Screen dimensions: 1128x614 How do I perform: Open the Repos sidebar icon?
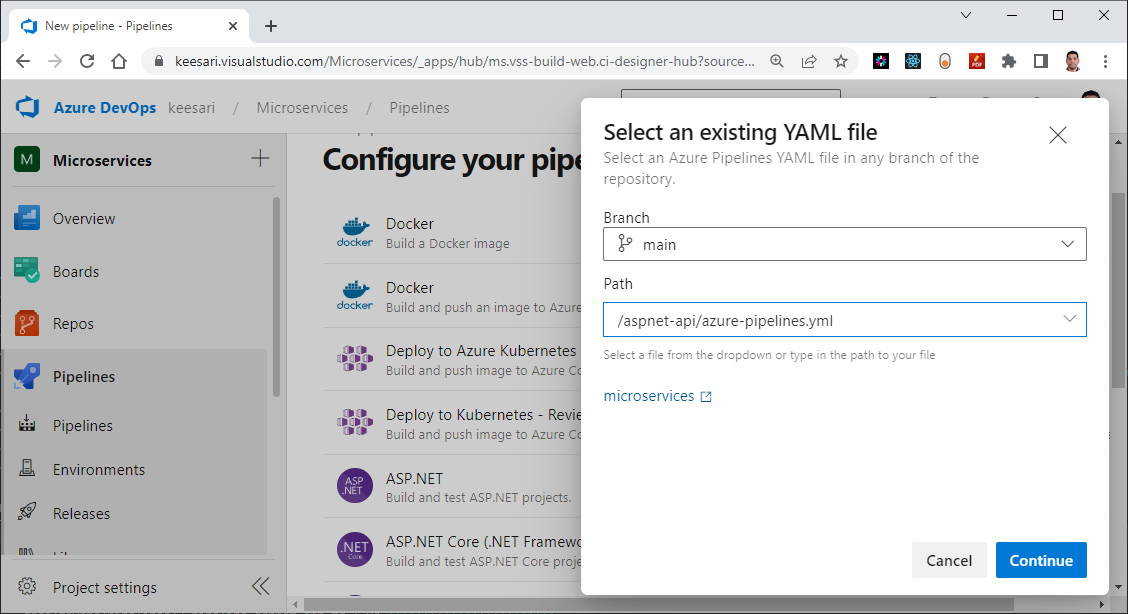[x=27, y=324]
